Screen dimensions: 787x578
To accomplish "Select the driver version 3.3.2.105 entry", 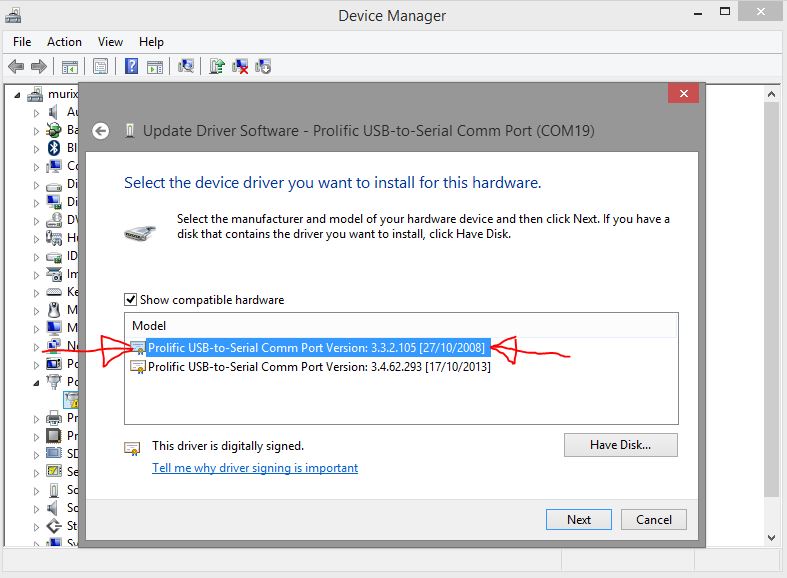I will click(318, 347).
